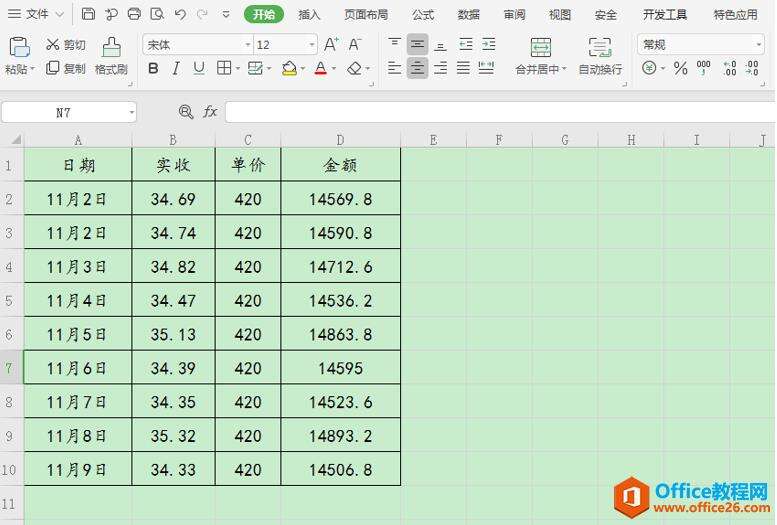This screenshot has width=777, height=525.
Task: Open the font size 12 dropdown
Action: 312,45
